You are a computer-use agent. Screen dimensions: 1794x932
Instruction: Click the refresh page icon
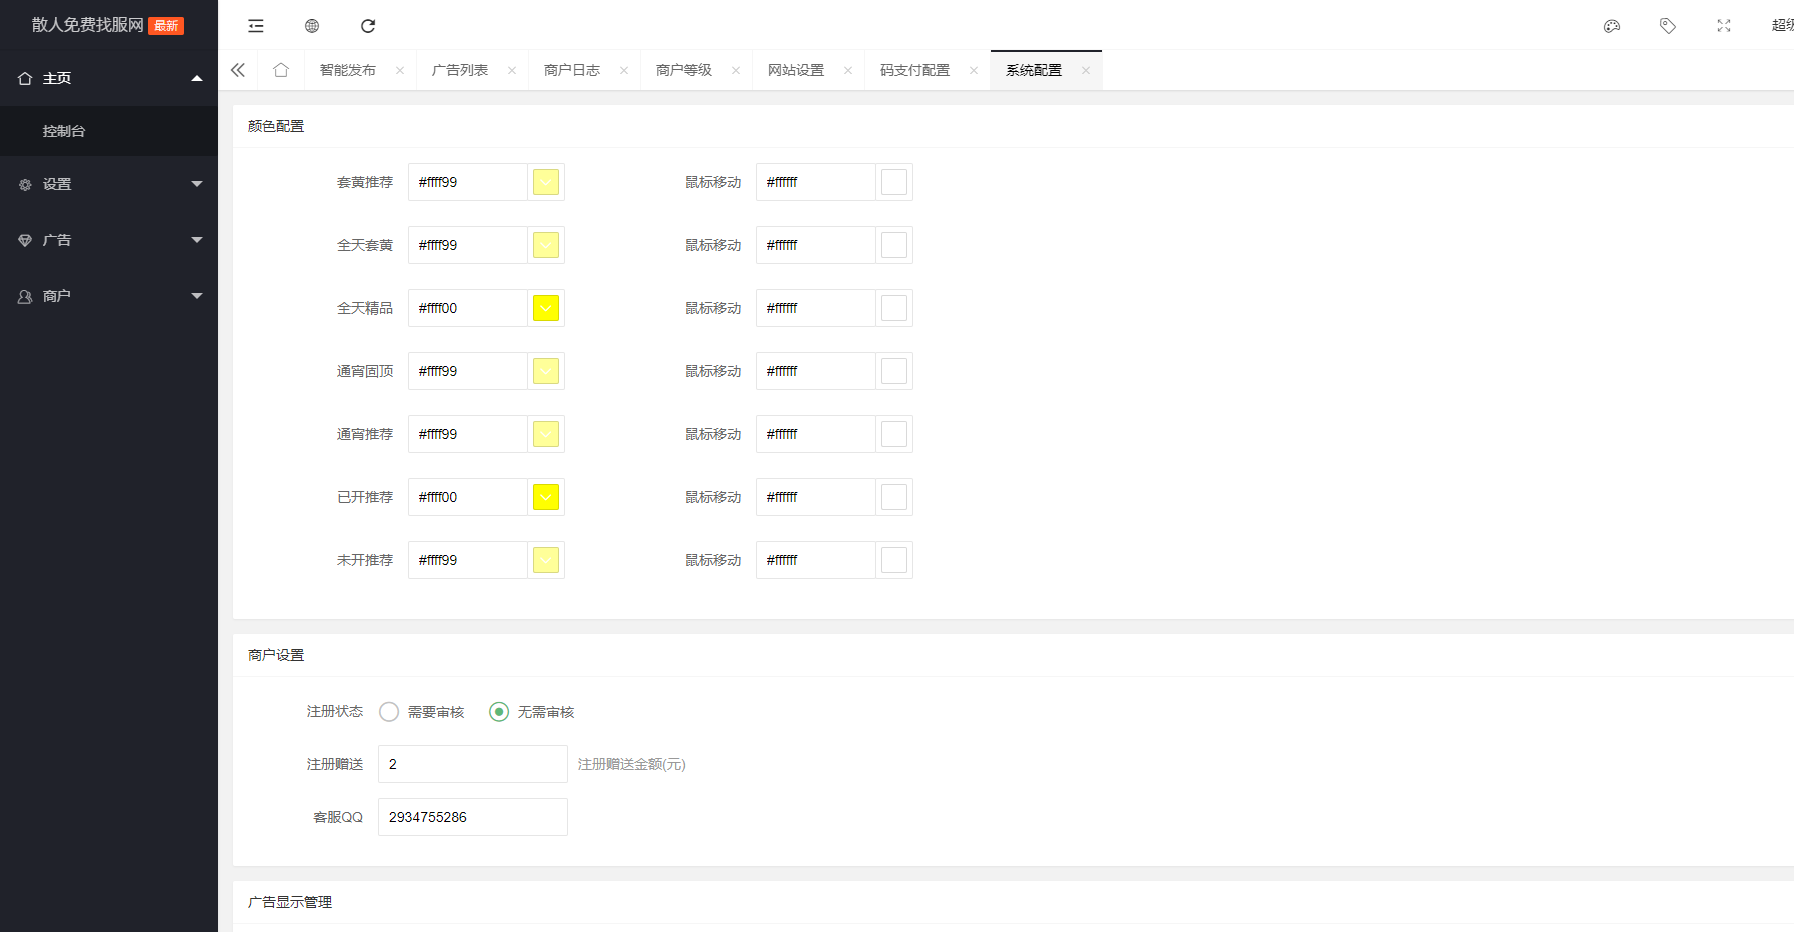[x=368, y=26]
